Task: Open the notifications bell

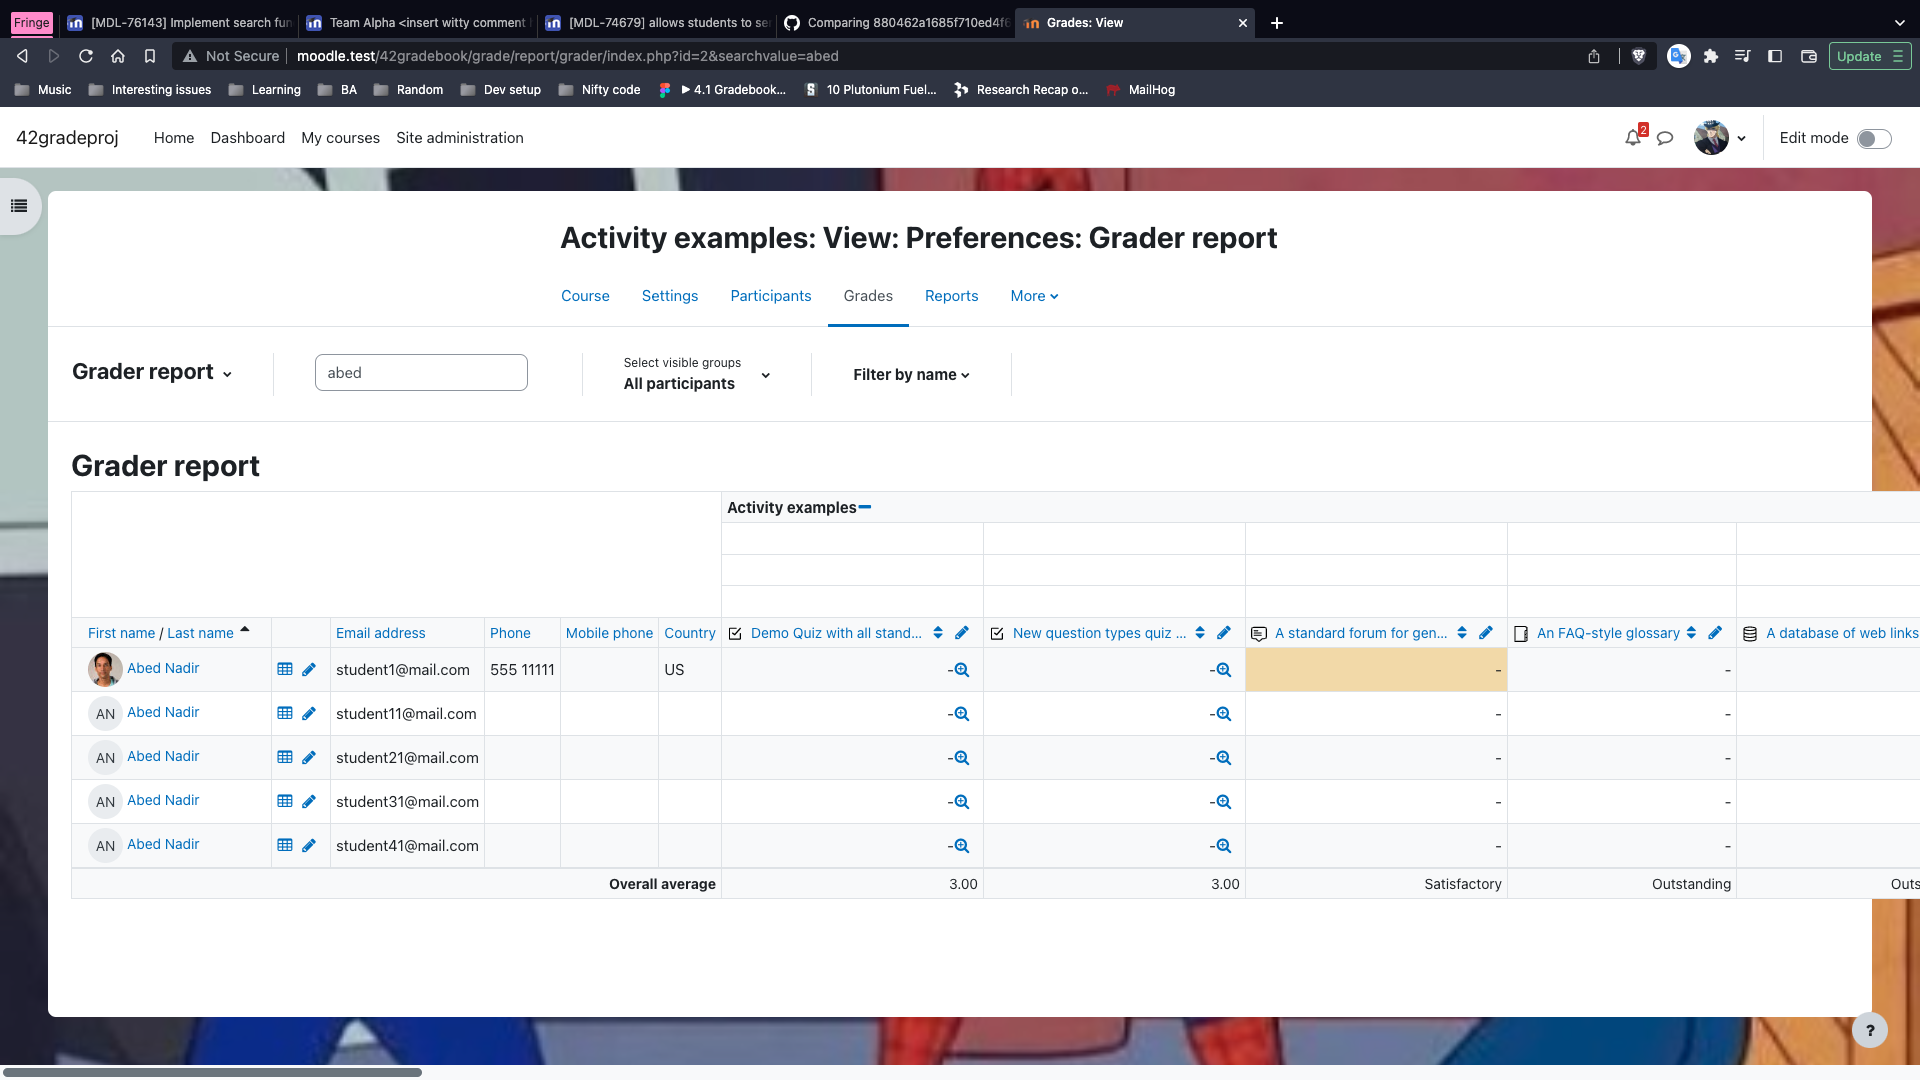Action: click(1633, 138)
